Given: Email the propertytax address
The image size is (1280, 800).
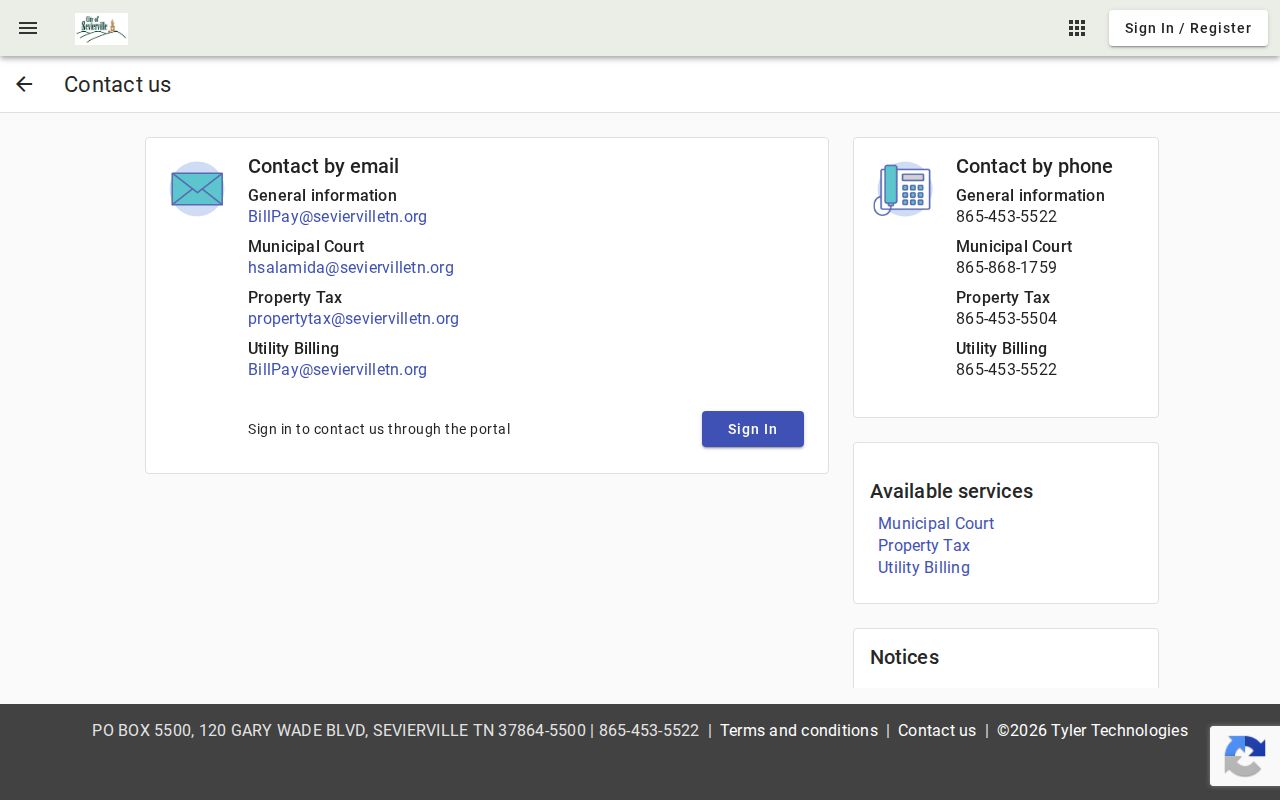Looking at the screenshot, I should tap(353, 318).
